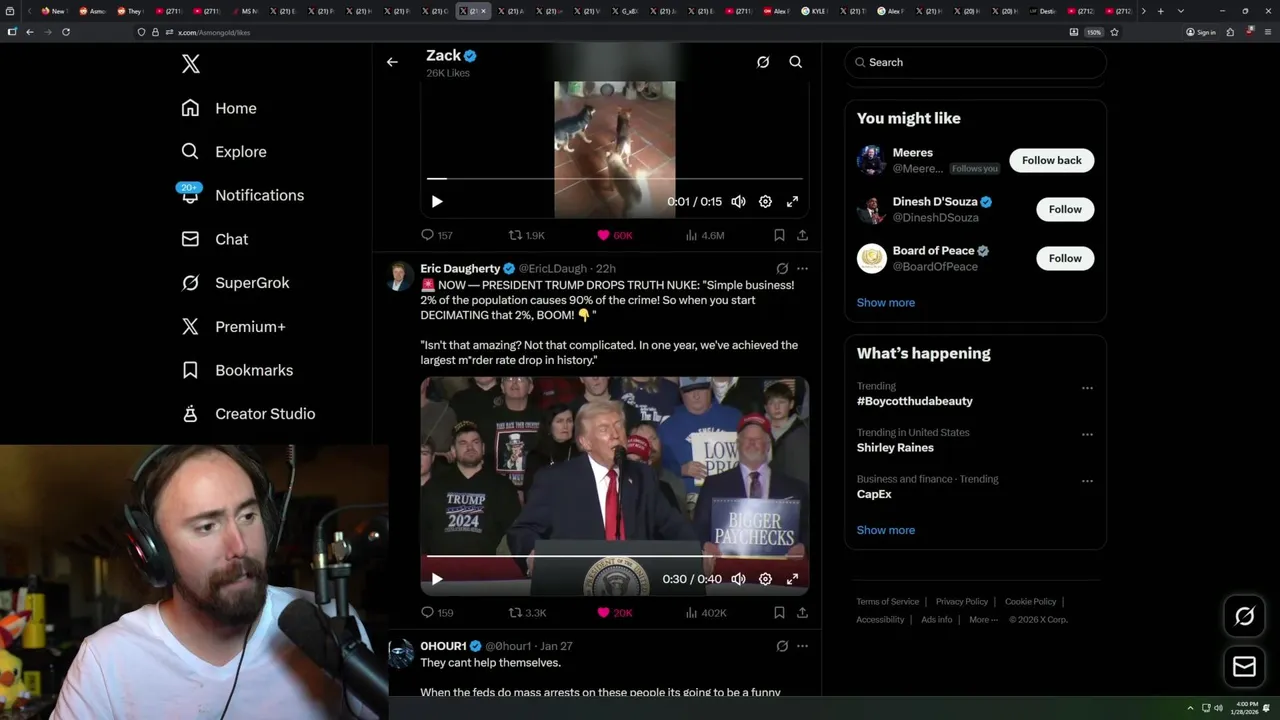Screen dimensions: 1280x720
Task: Open the Terms of Service link
Action: coord(887,602)
